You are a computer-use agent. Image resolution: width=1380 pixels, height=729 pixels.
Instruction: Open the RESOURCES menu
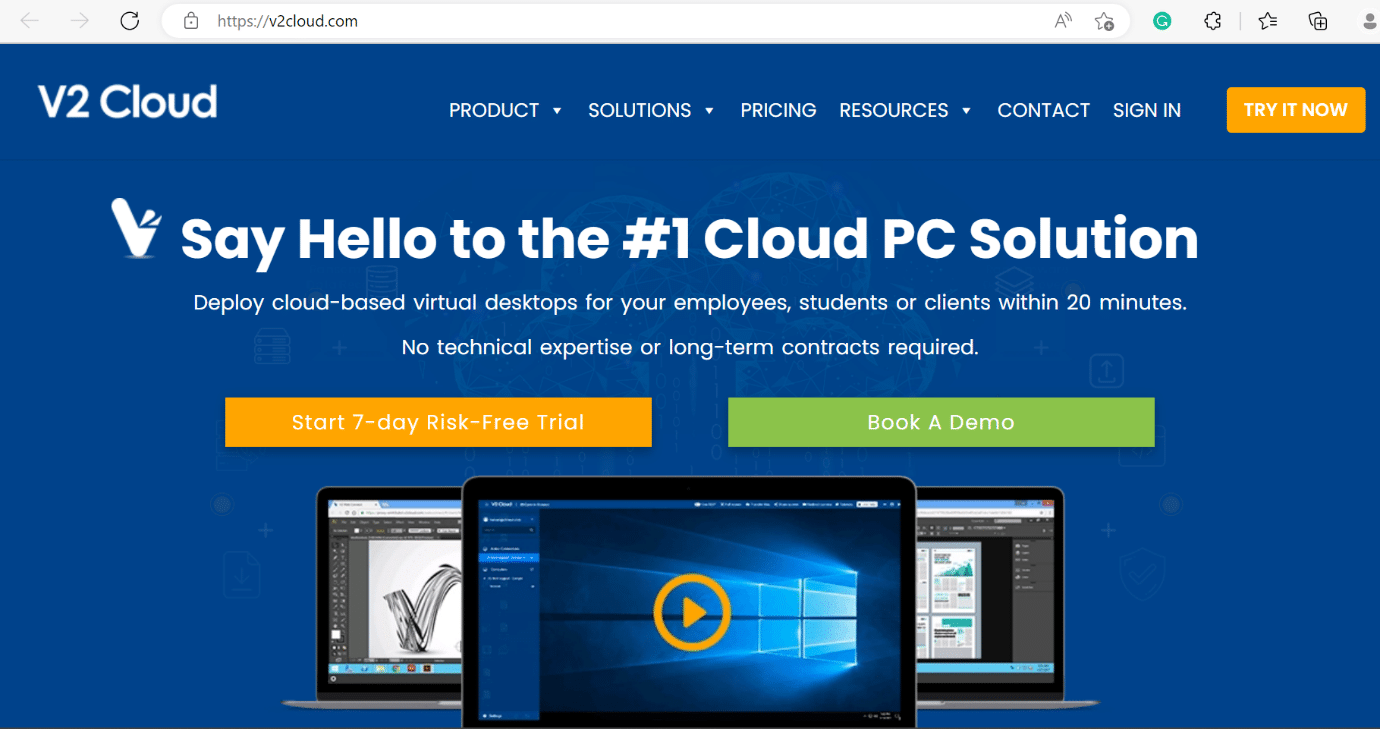894,110
